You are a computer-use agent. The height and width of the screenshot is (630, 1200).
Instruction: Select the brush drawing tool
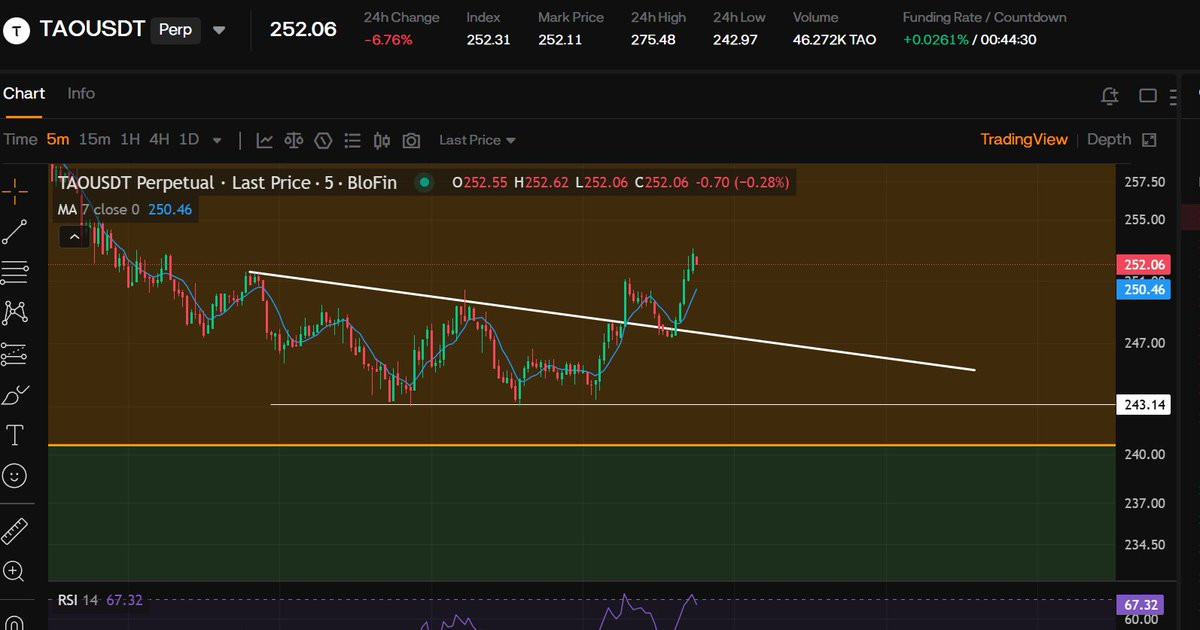click(14, 395)
